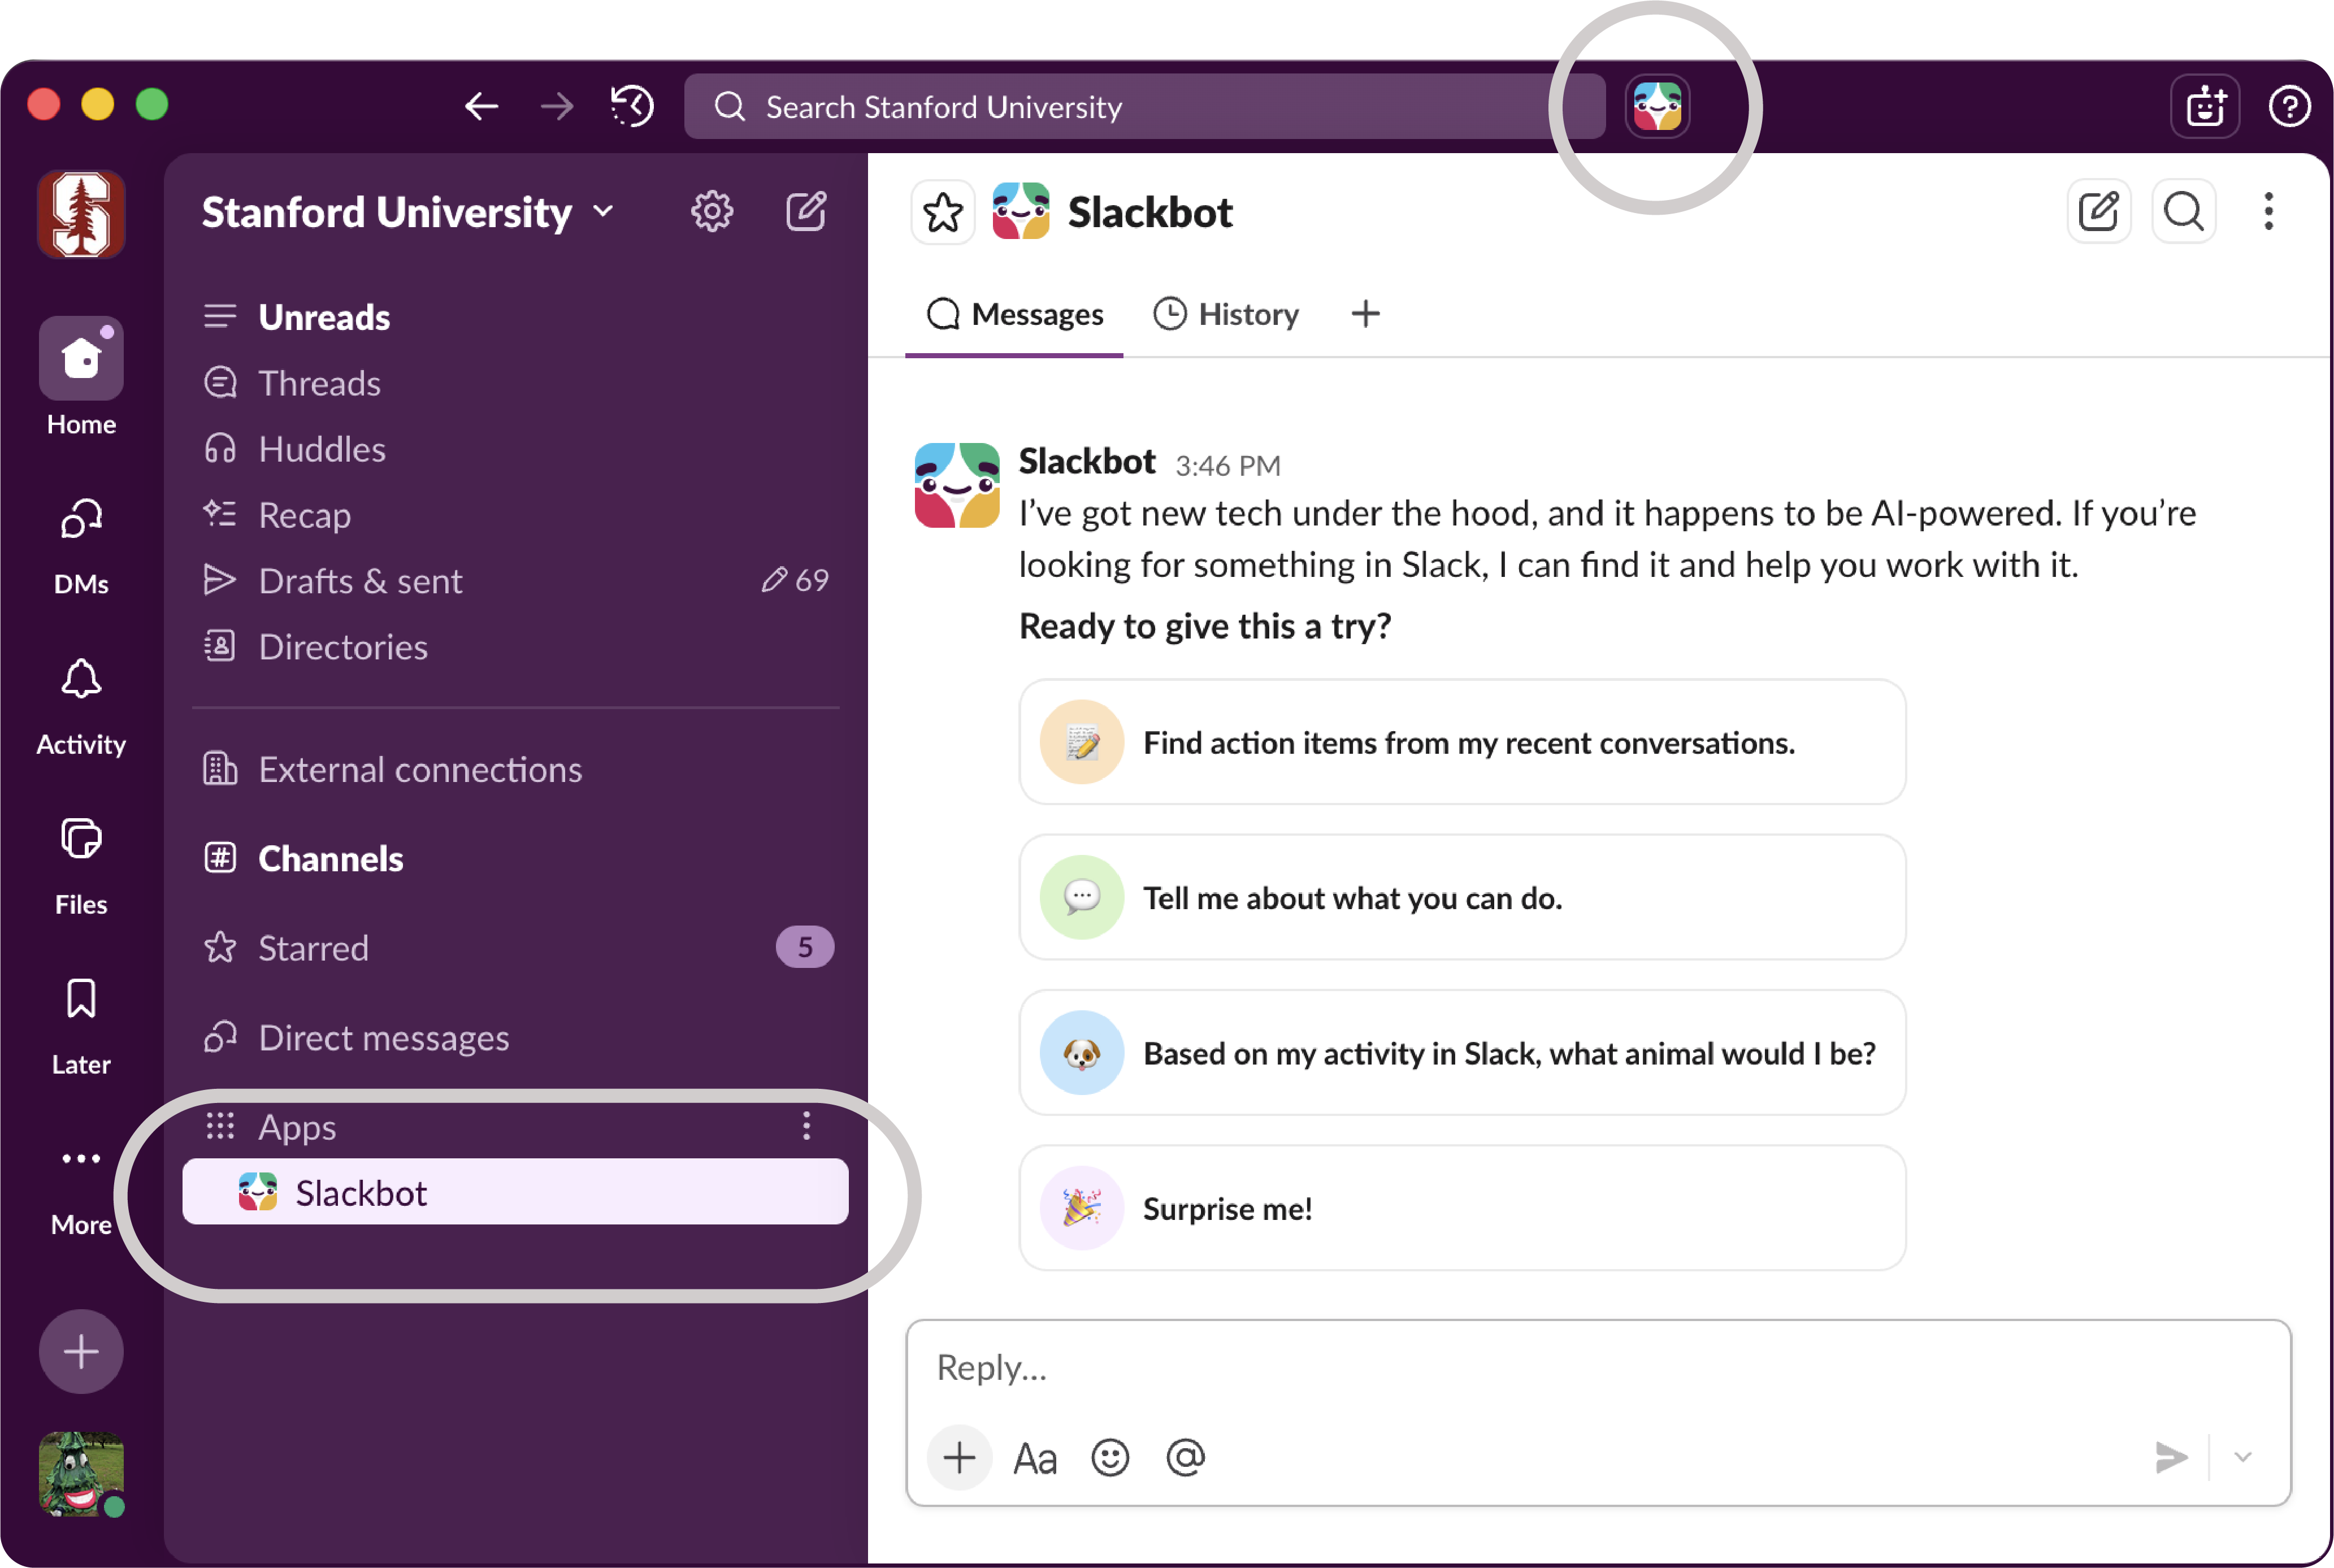Switch to the History tab
Viewport: 2334px width, 1568px height.
(1227, 313)
